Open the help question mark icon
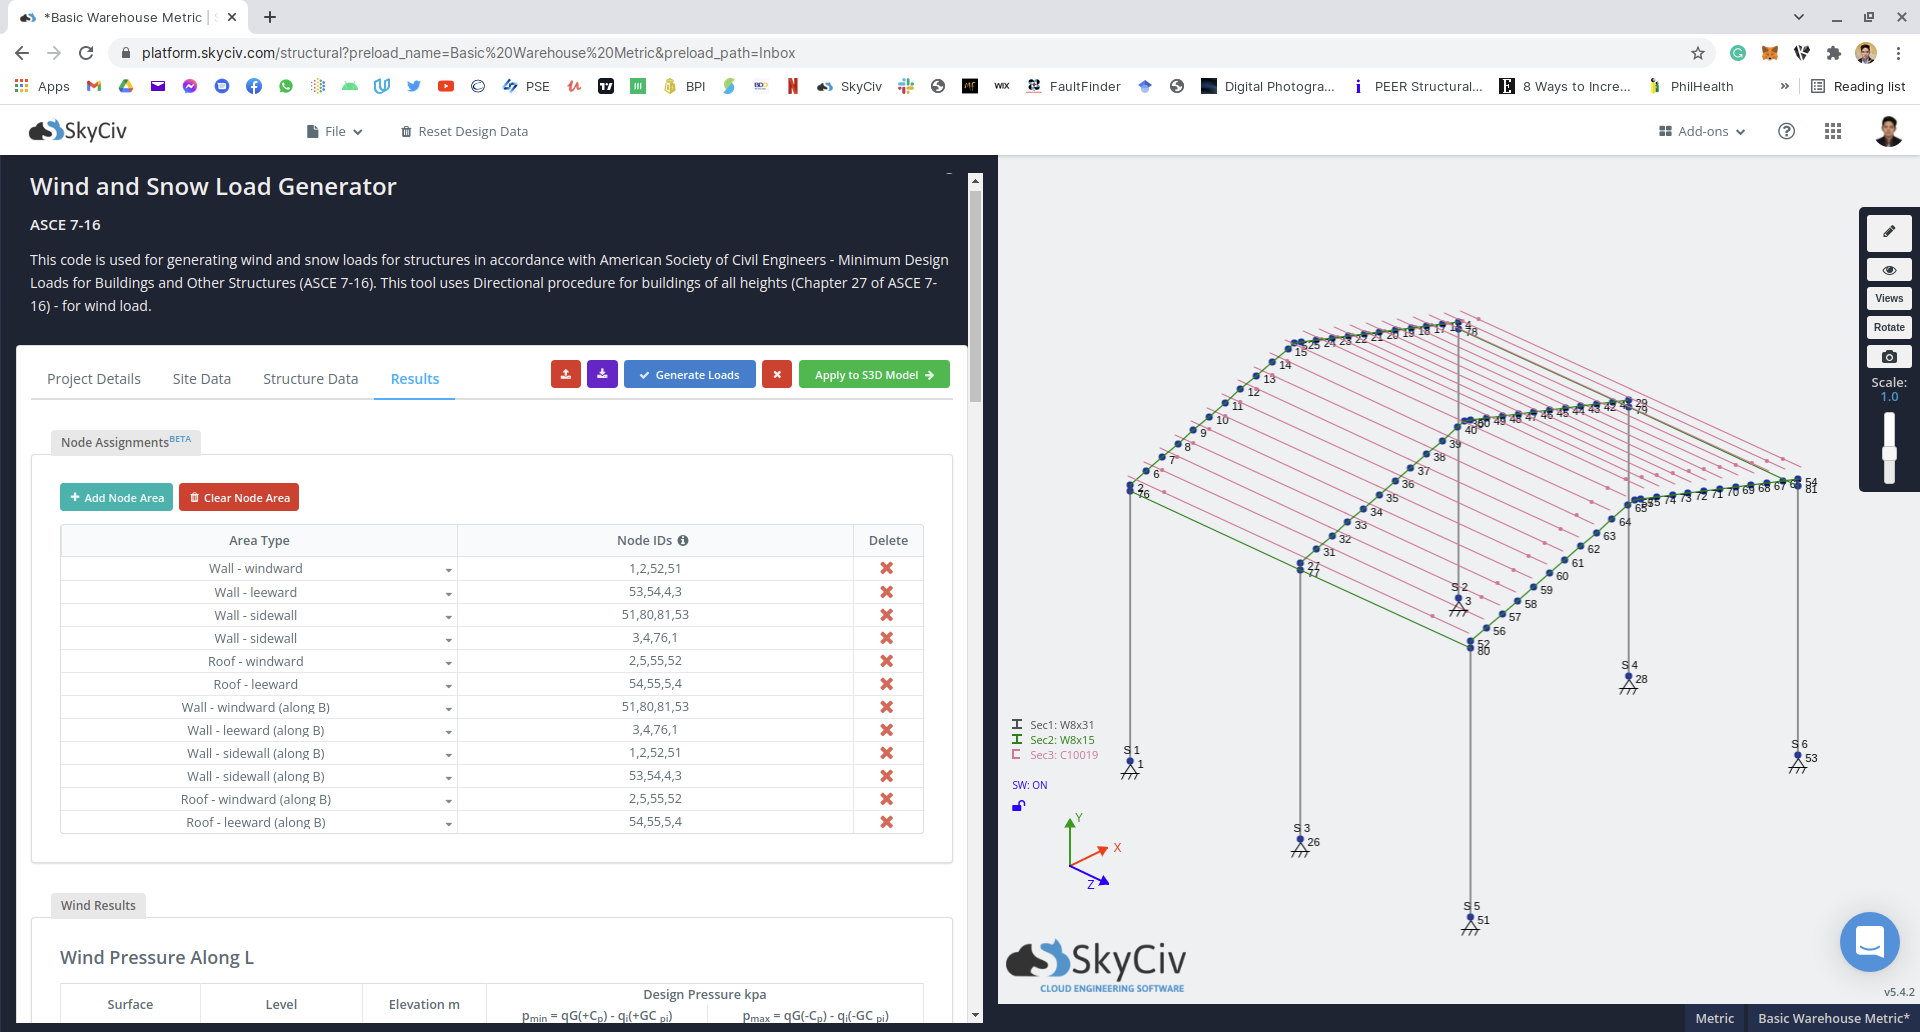 [1786, 131]
